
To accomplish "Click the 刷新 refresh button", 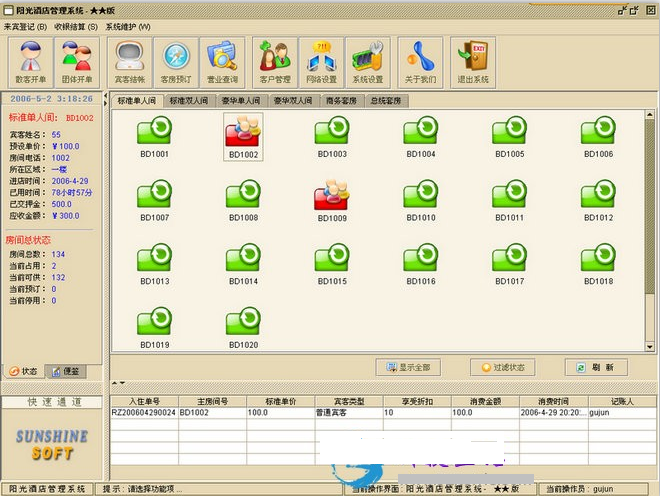I will point(596,367).
